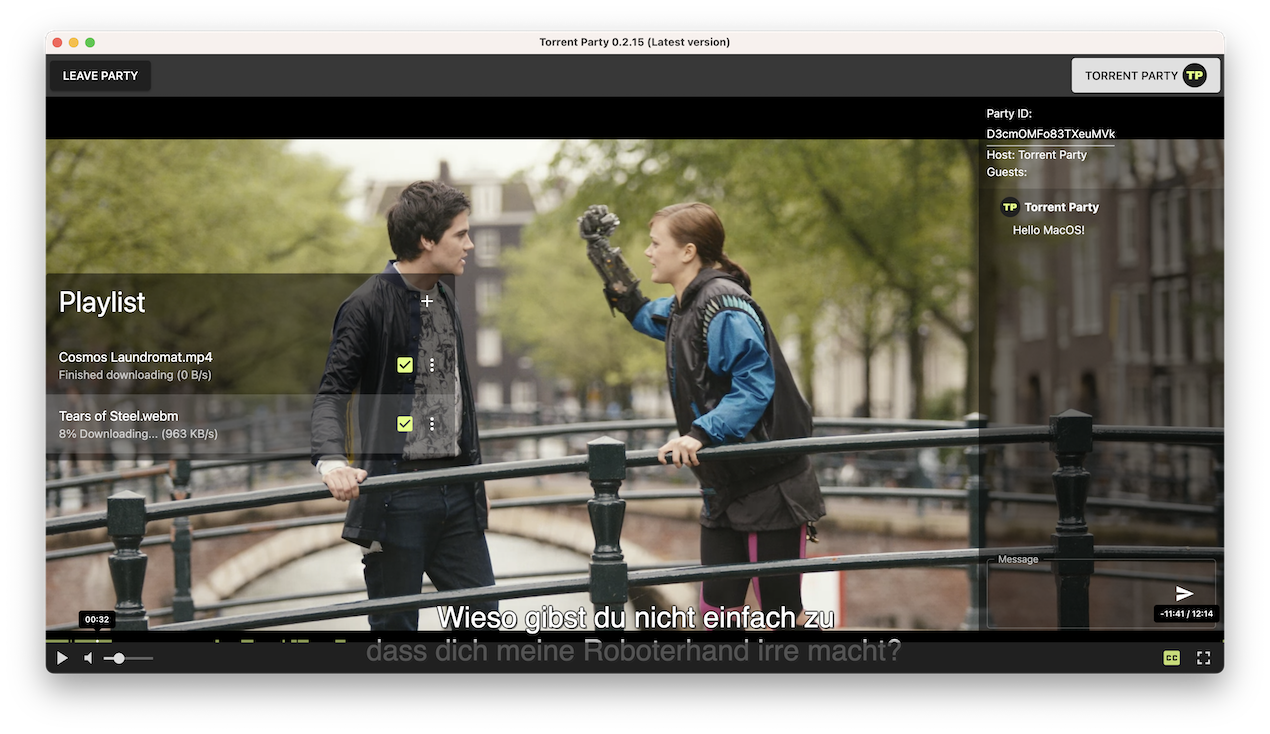Click the LEAVE PARTY button
This screenshot has height=734, width=1270.
[100, 76]
